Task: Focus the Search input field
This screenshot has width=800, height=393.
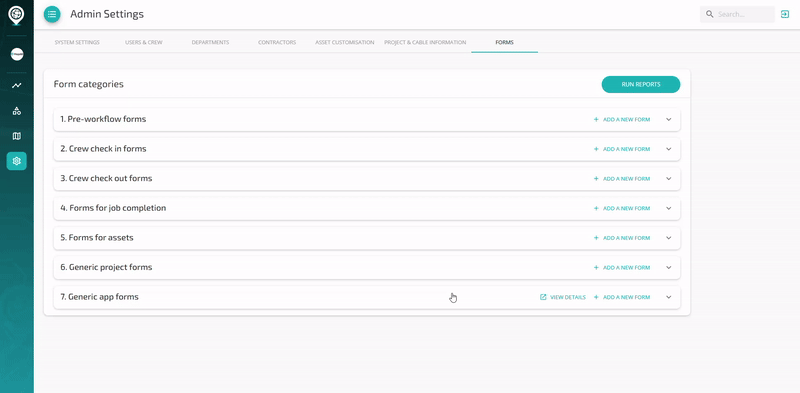Action: [737, 14]
